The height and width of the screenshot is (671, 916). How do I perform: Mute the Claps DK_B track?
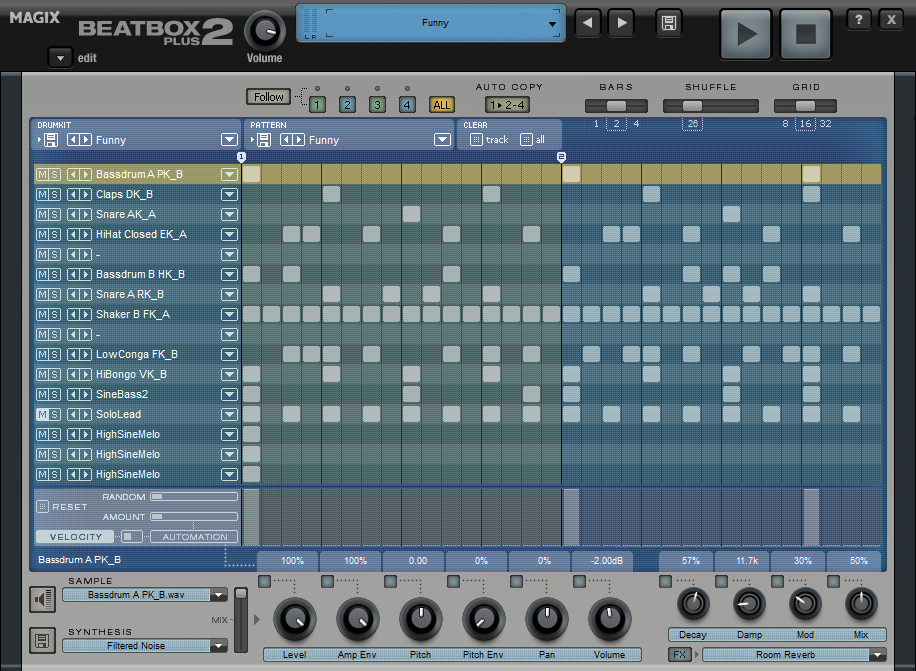[x=42, y=194]
